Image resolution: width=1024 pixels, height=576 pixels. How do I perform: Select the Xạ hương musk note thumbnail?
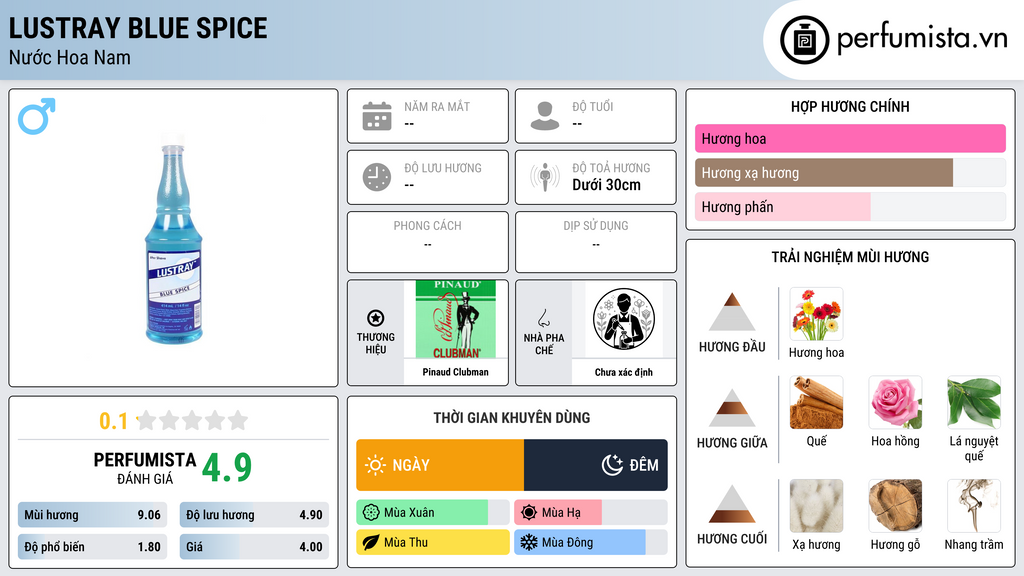pyautogui.click(x=816, y=506)
